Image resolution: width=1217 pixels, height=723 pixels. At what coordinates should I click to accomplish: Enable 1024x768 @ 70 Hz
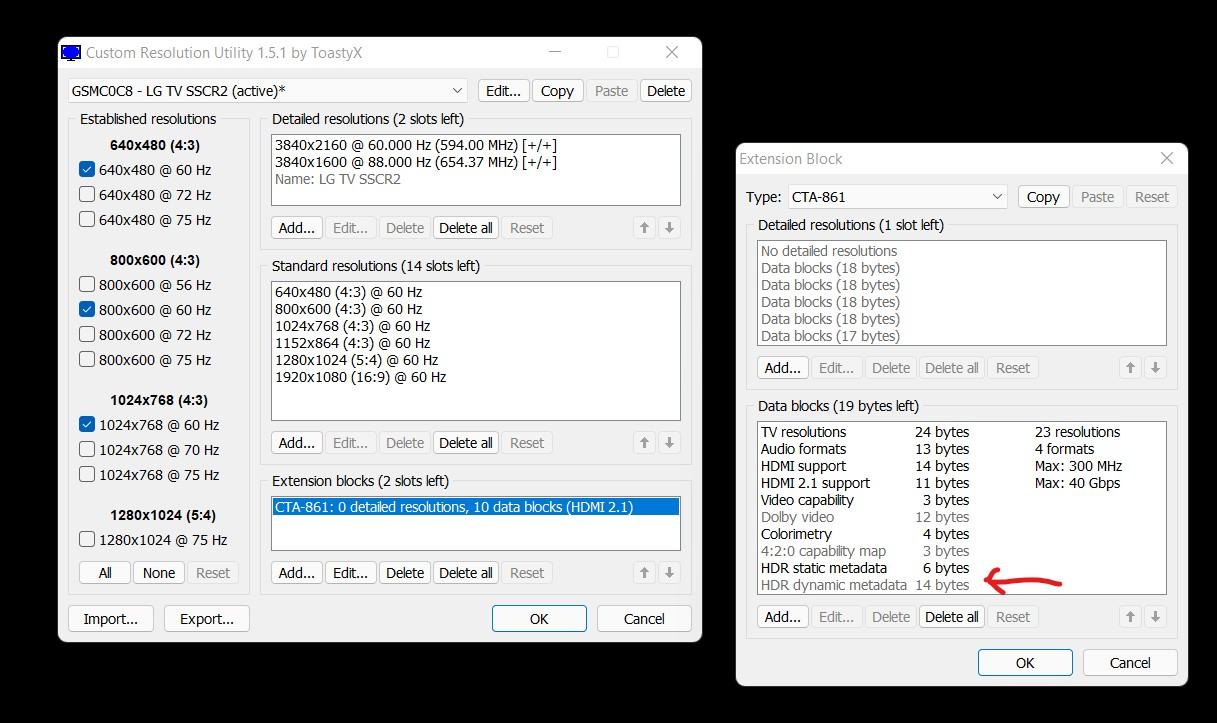pyautogui.click(x=86, y=450)
